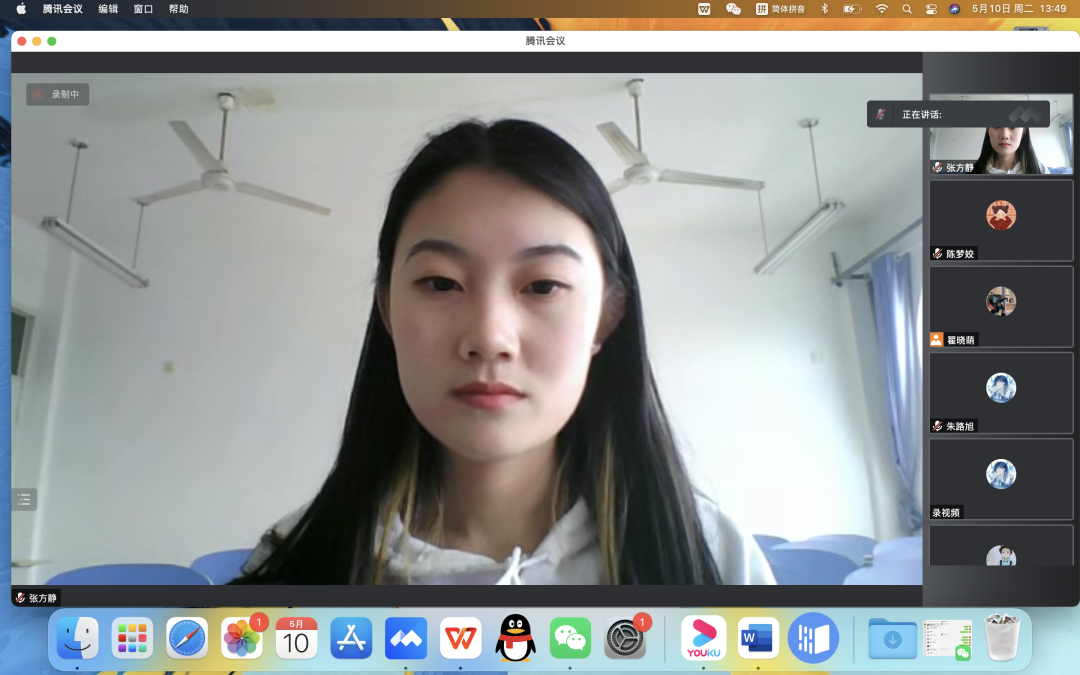Open WeChat from the Dock
This screenshot has height=675, width=1080.
570,638
